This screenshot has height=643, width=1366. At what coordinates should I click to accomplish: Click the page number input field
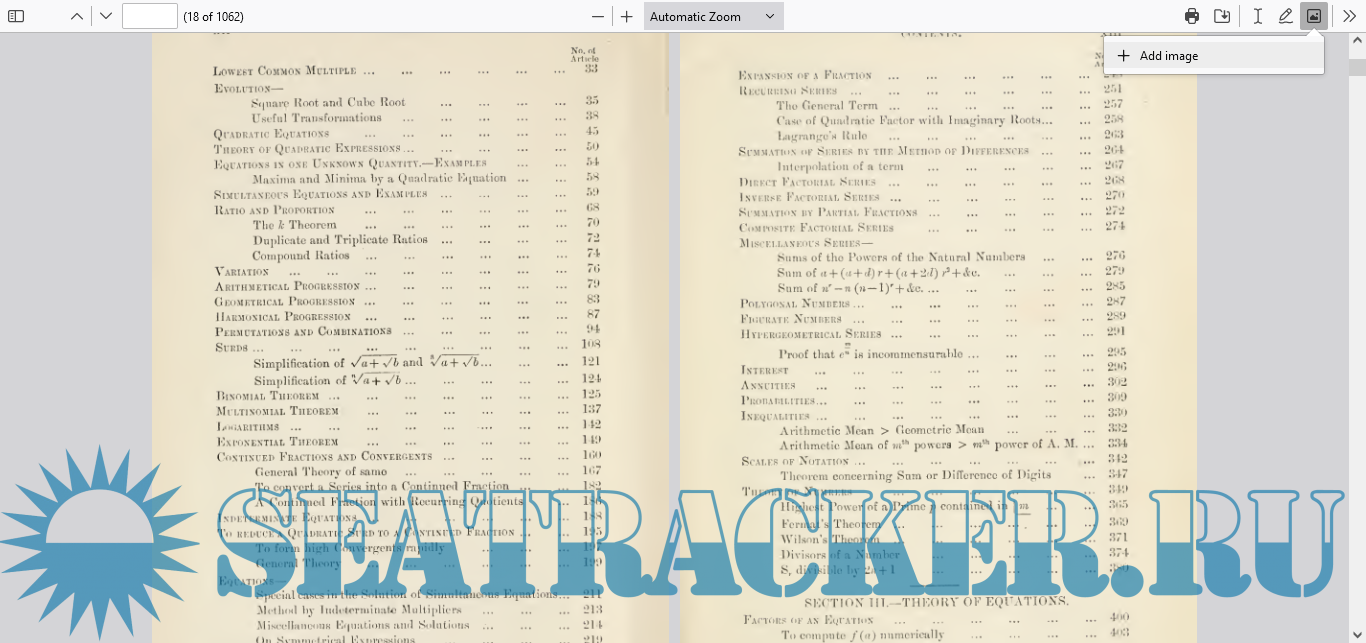pos(150,16)
